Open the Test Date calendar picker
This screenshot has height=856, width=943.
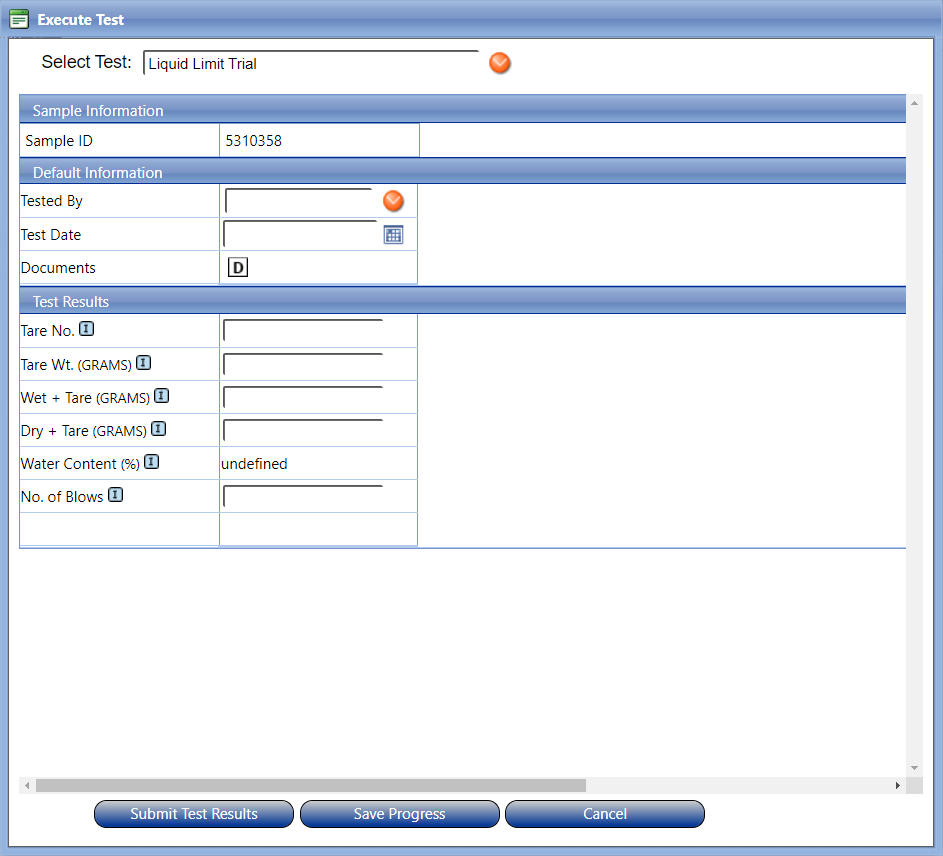click(x=394, y=235)
